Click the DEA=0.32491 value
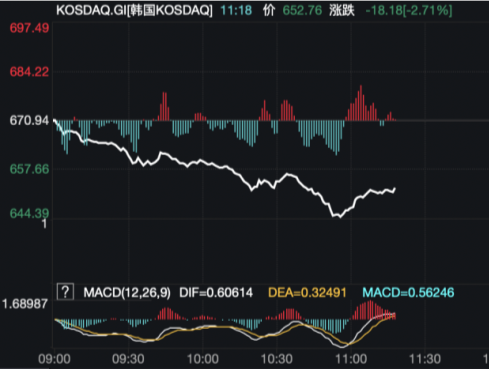The image size is (489, 369). (x=307, y=293)
